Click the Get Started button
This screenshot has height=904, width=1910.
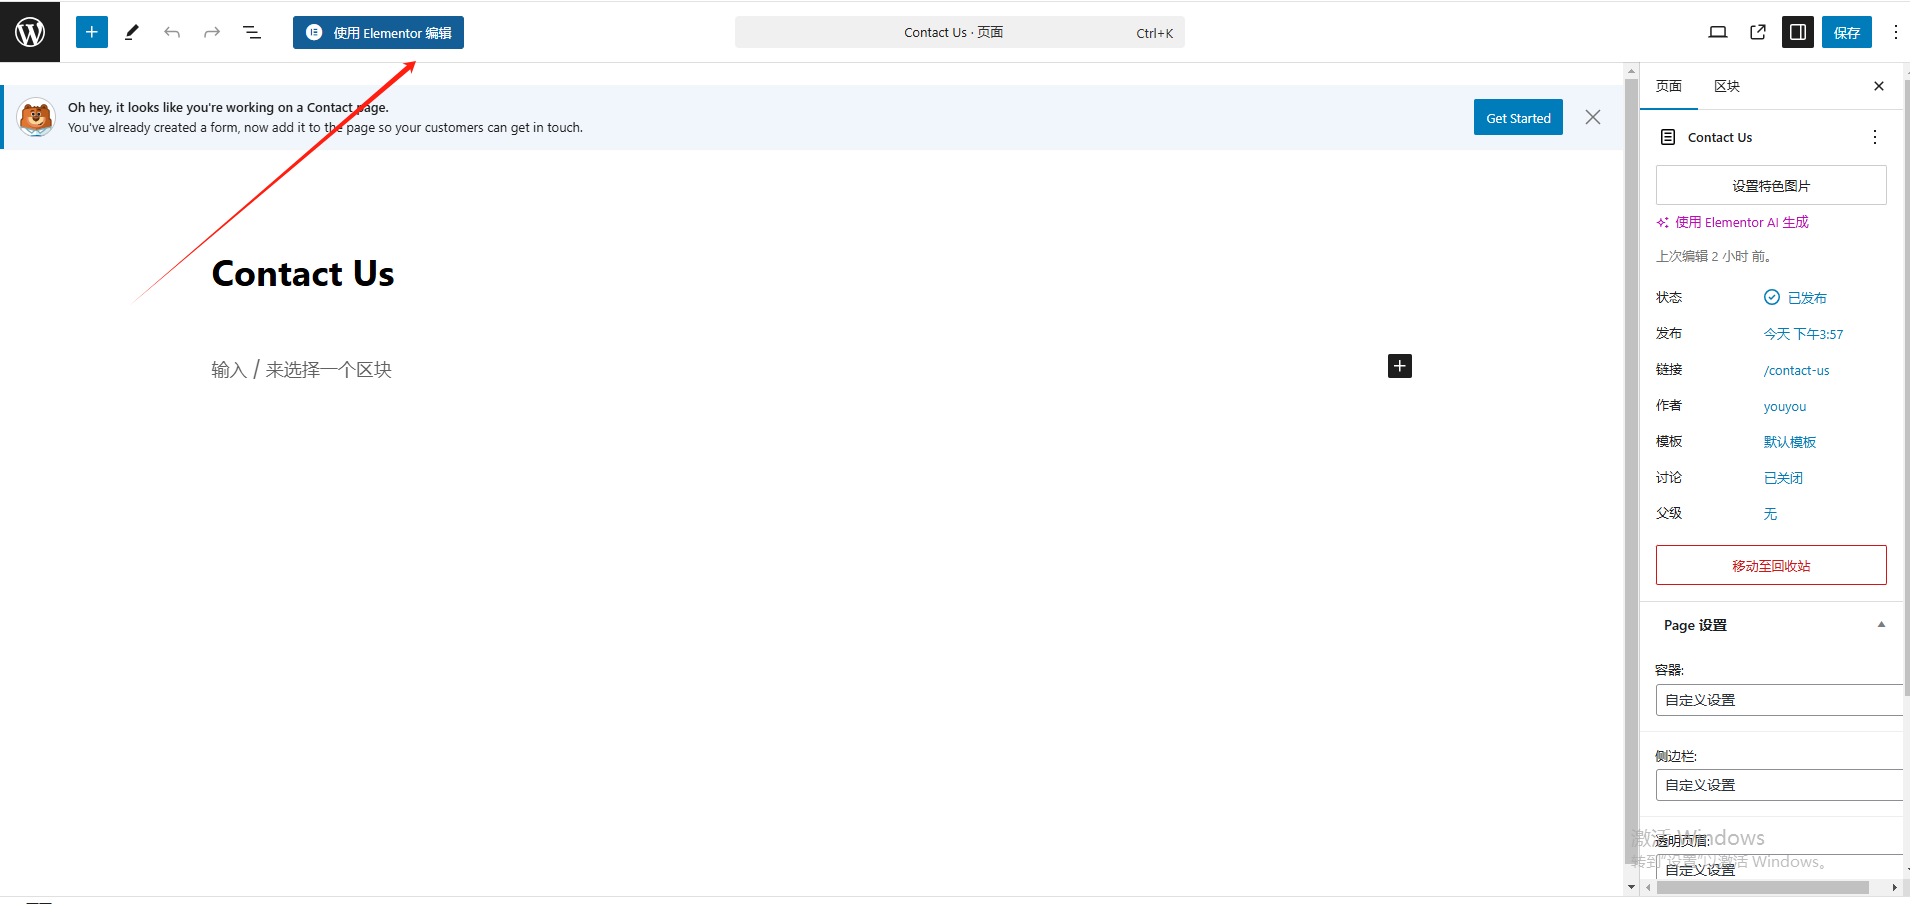tap(1518, 118)
